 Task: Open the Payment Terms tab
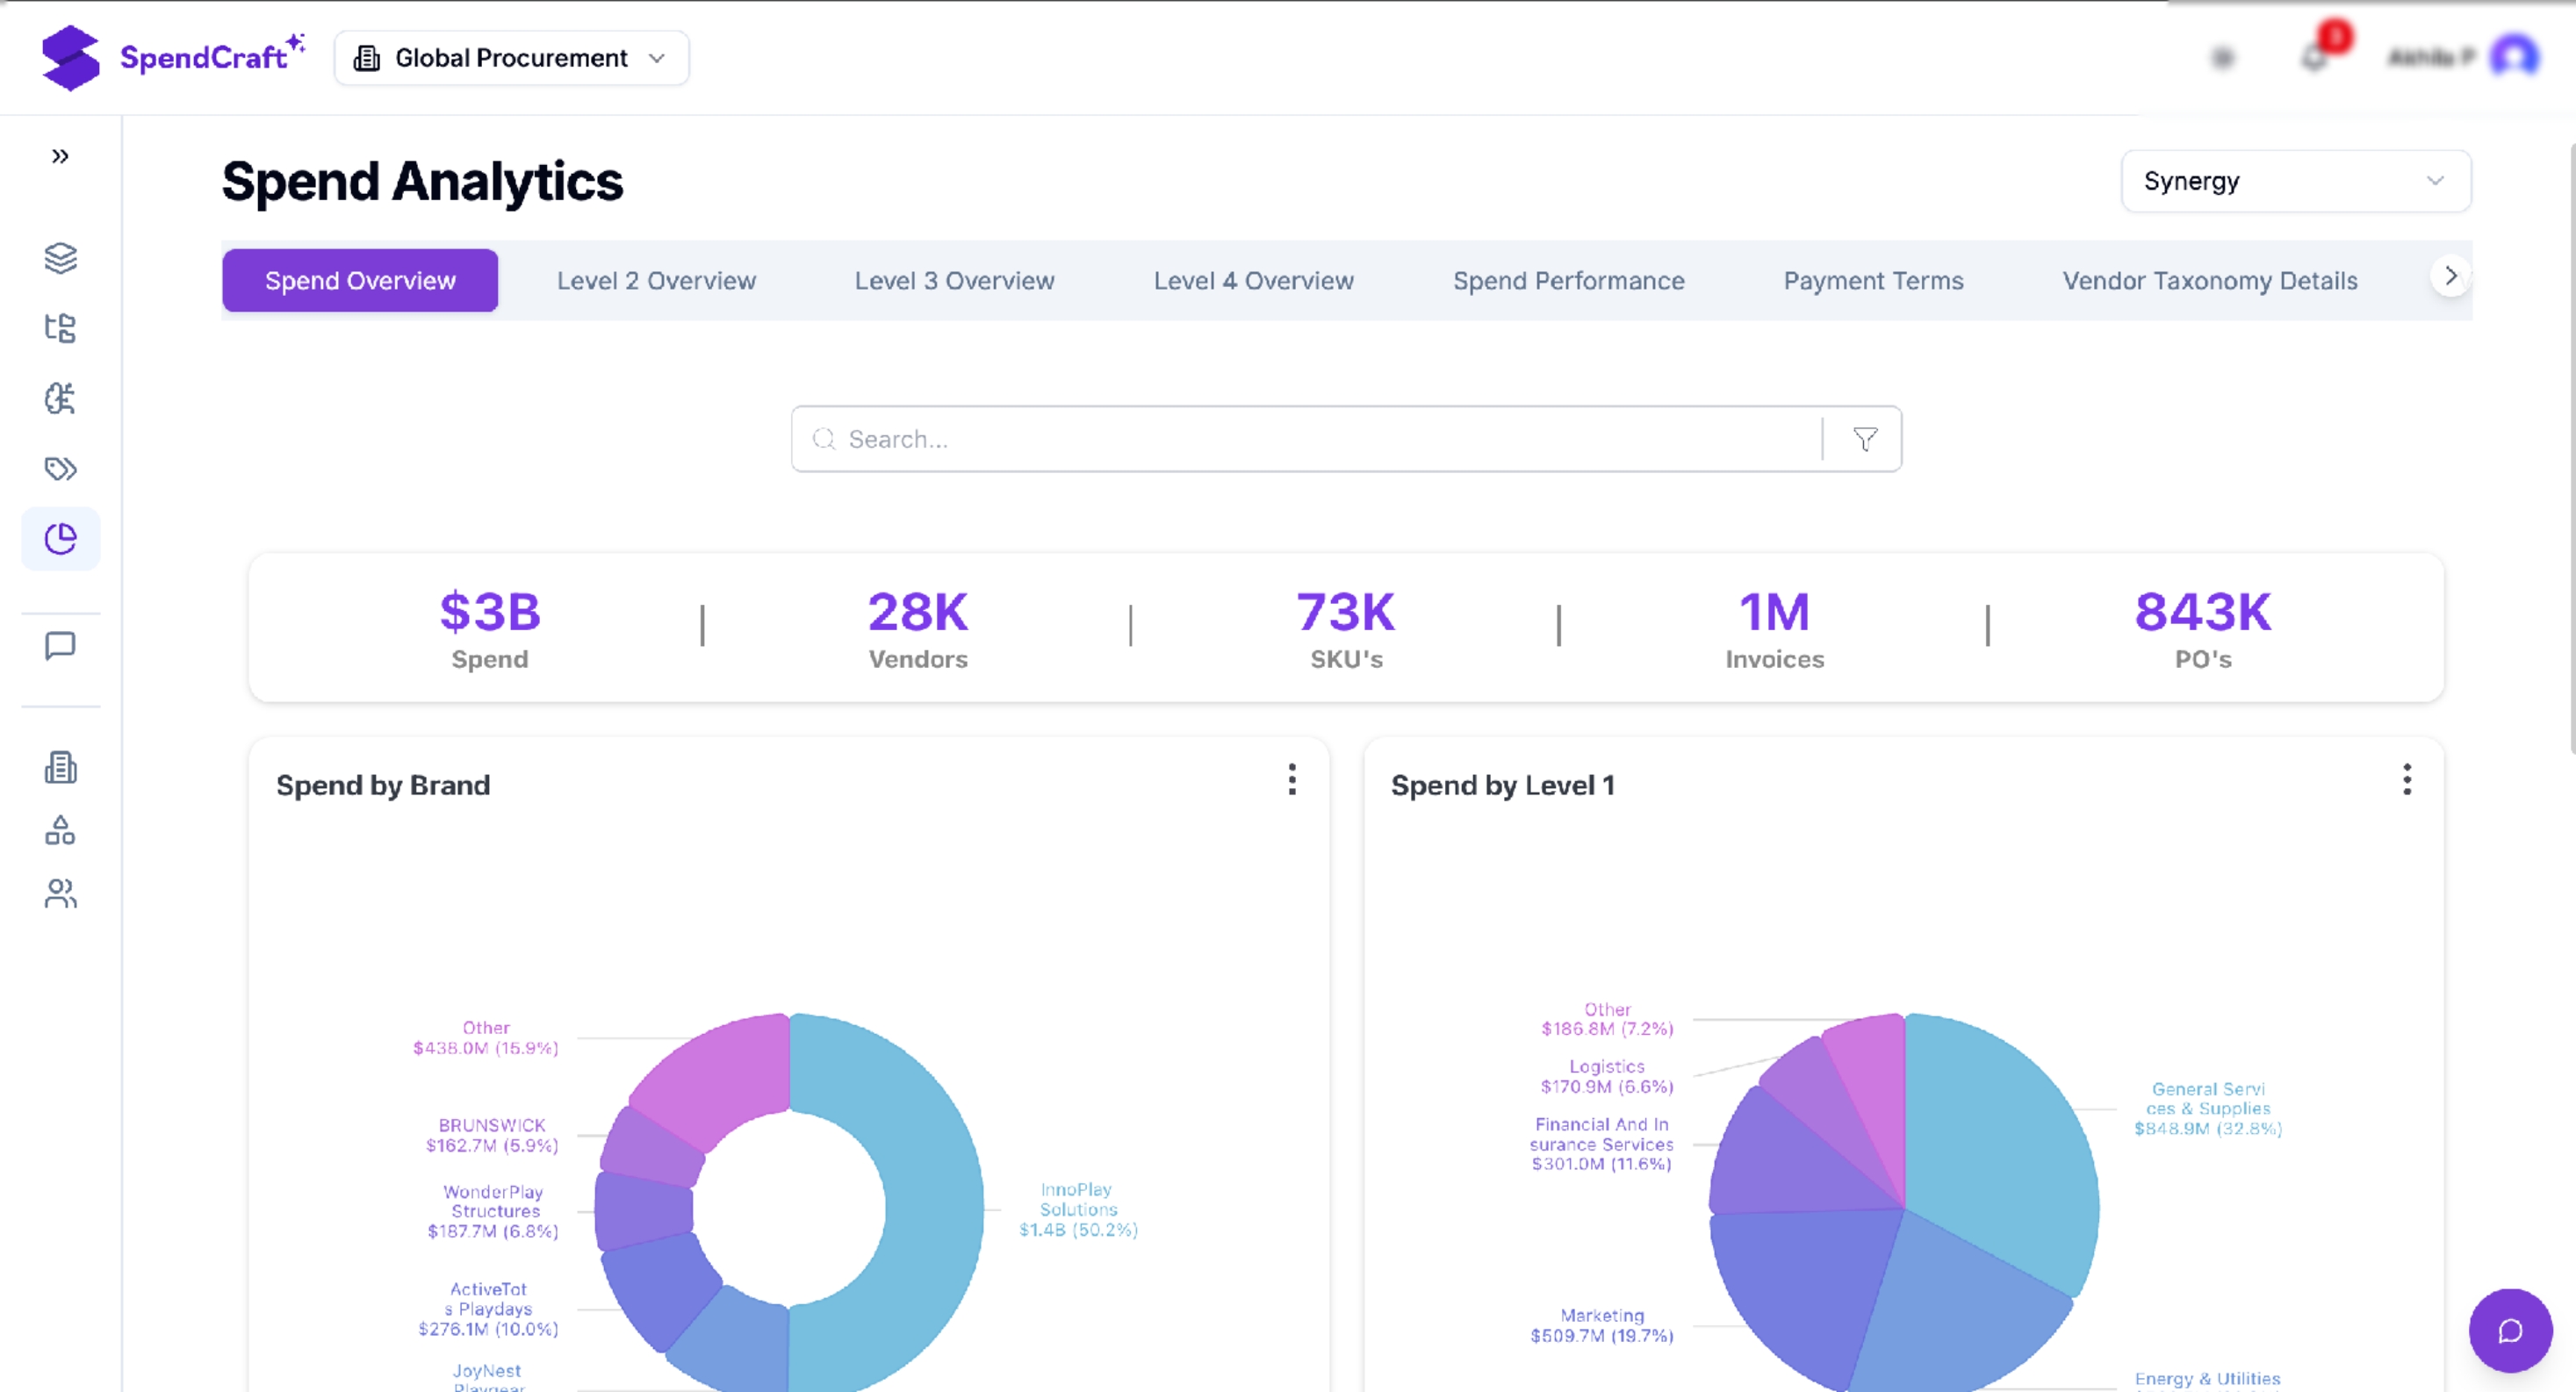pos(1873,281)
